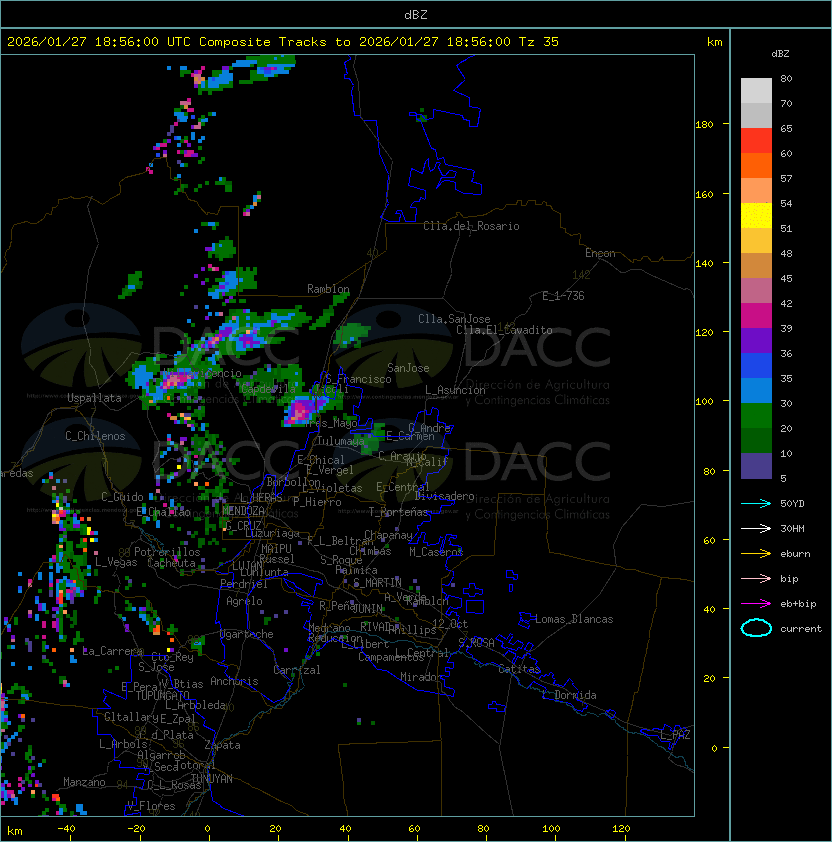The width and height of the screenshot is (832, 842).
Task: Click the 'E_1-736' map label
Action: (563, 295)
